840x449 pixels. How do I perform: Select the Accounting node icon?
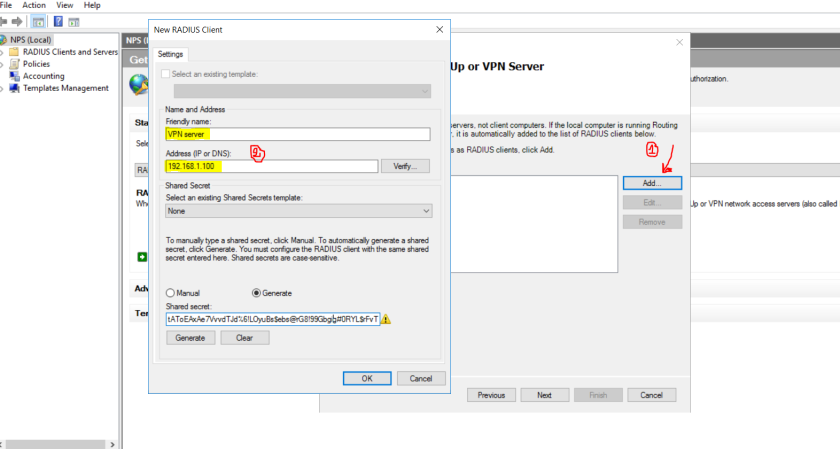click(14, 76)
